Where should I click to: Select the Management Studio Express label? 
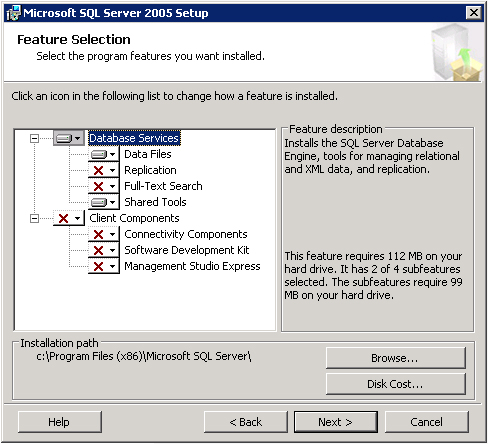coord(192,266)
